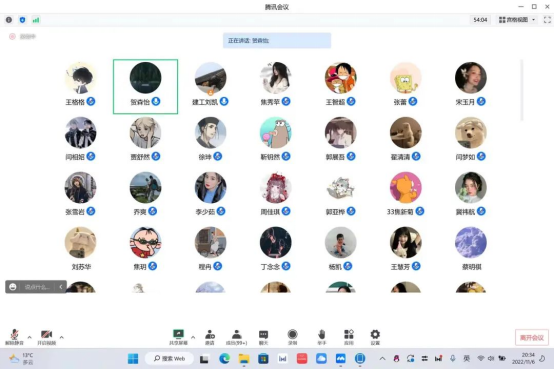Open the chat panel icon
Image resolution: width=554 pixels, height=370 pixels.
point(264,337)
